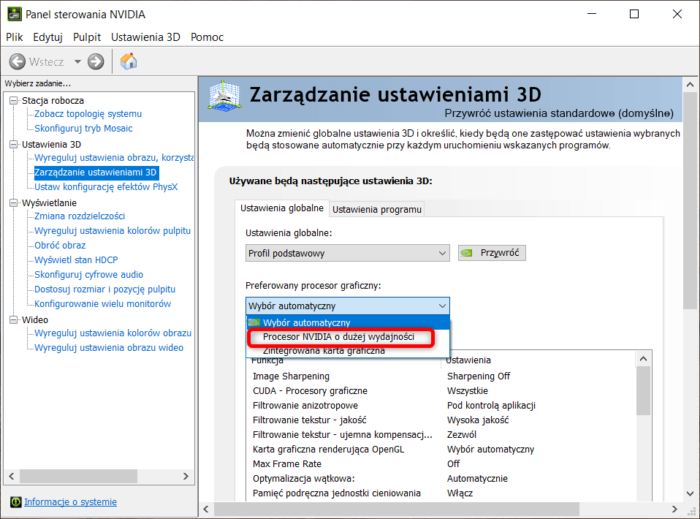Click Funkcja column header
Screen dimensions: 700x519
coord(267,361)
